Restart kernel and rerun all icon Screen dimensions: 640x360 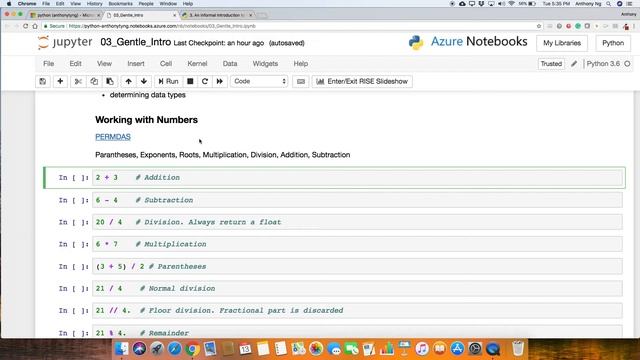pos(220,81)
